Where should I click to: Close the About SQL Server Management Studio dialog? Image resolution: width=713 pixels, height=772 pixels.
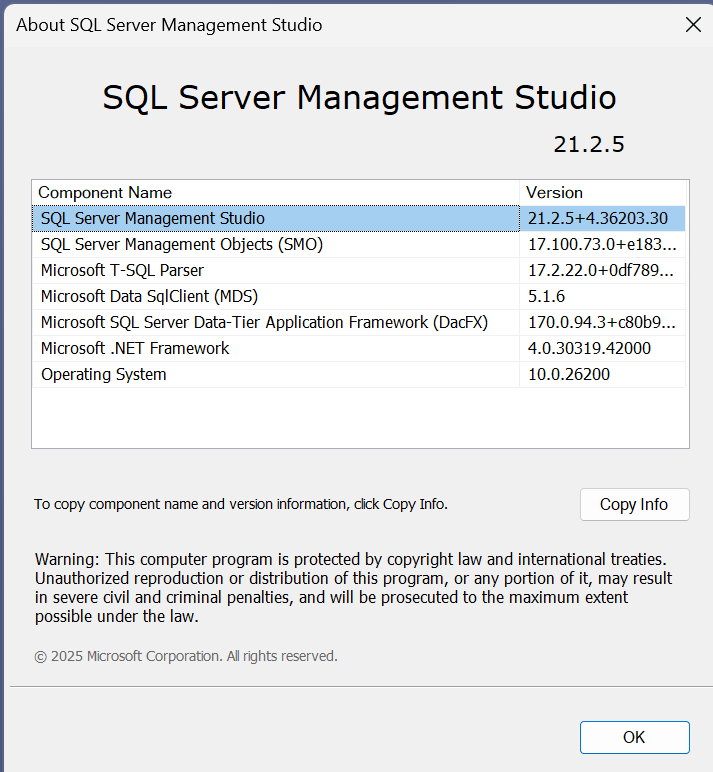(x=693, y=24)
